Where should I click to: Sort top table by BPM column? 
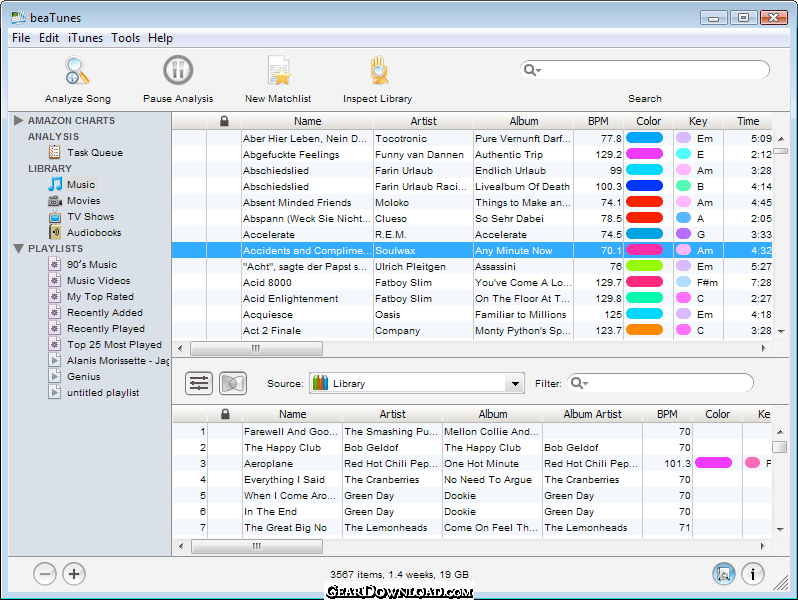pyautogui.click(x=598, y=121)
